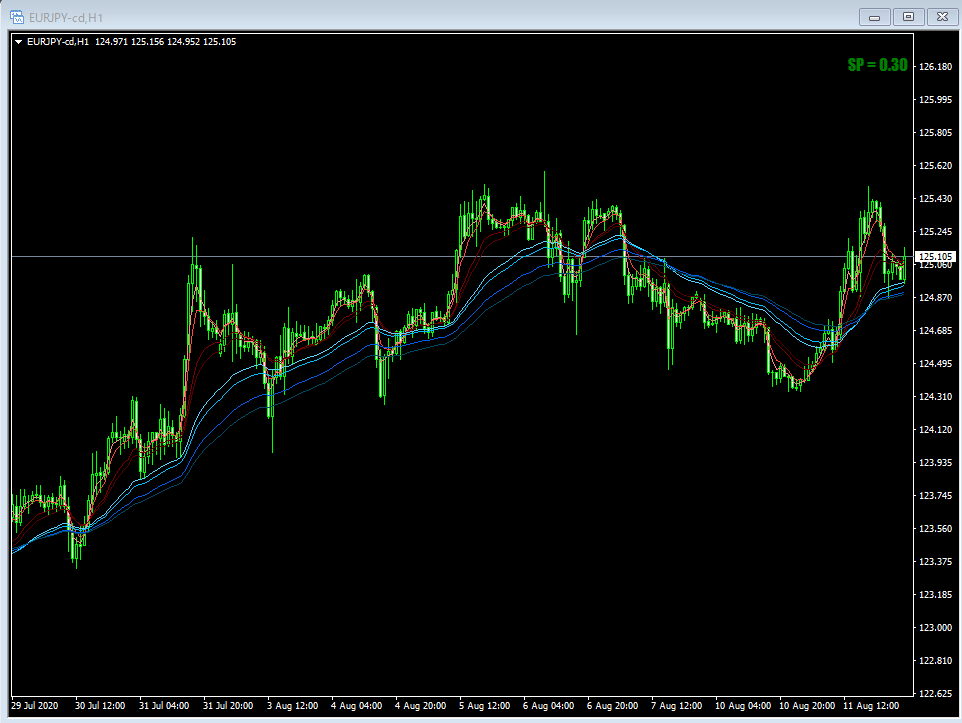Click price scale value 123.935

[936, 463]
